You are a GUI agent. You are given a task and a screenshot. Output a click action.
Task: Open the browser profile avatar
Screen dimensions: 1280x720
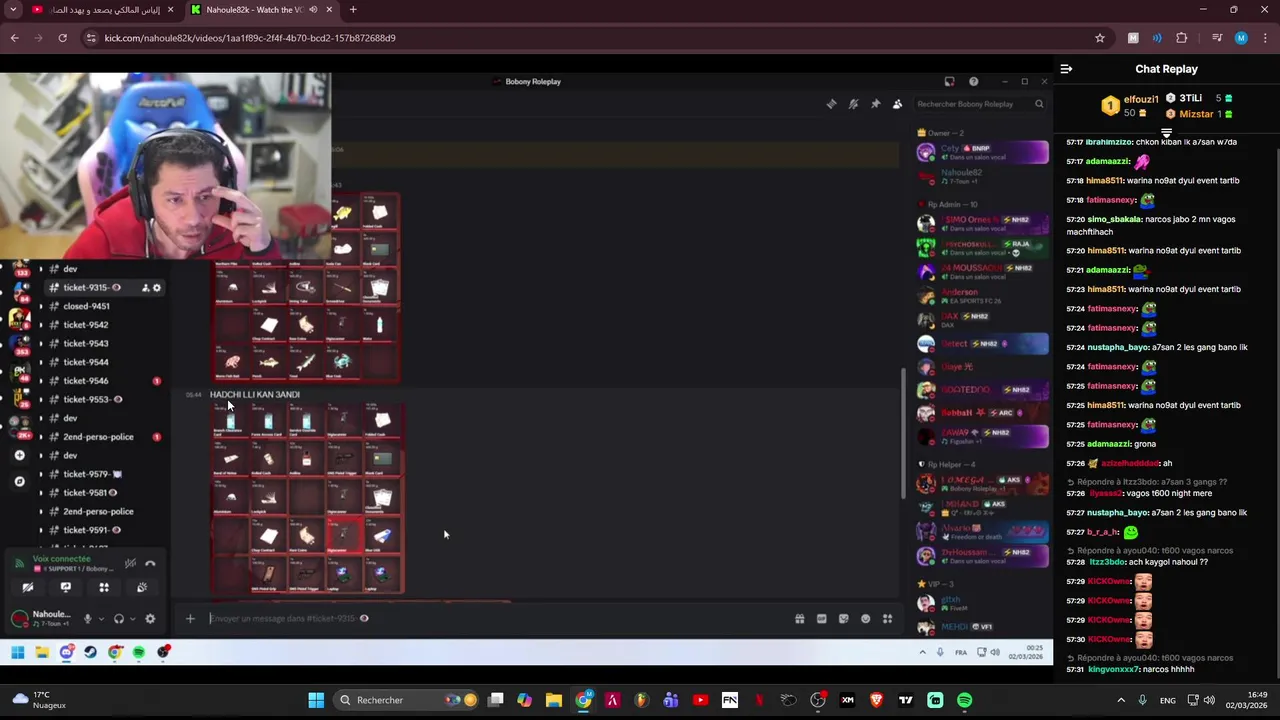[1241, 38]
